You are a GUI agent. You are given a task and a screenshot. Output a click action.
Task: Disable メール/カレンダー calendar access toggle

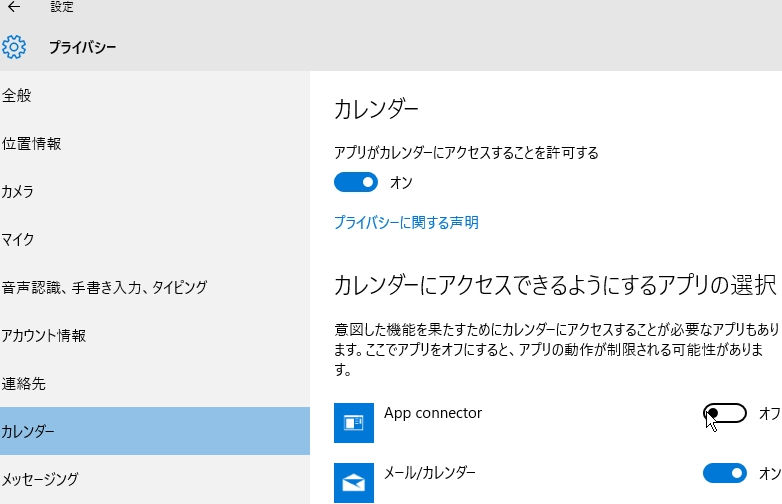pyautogui.click(x=725, y=473)
